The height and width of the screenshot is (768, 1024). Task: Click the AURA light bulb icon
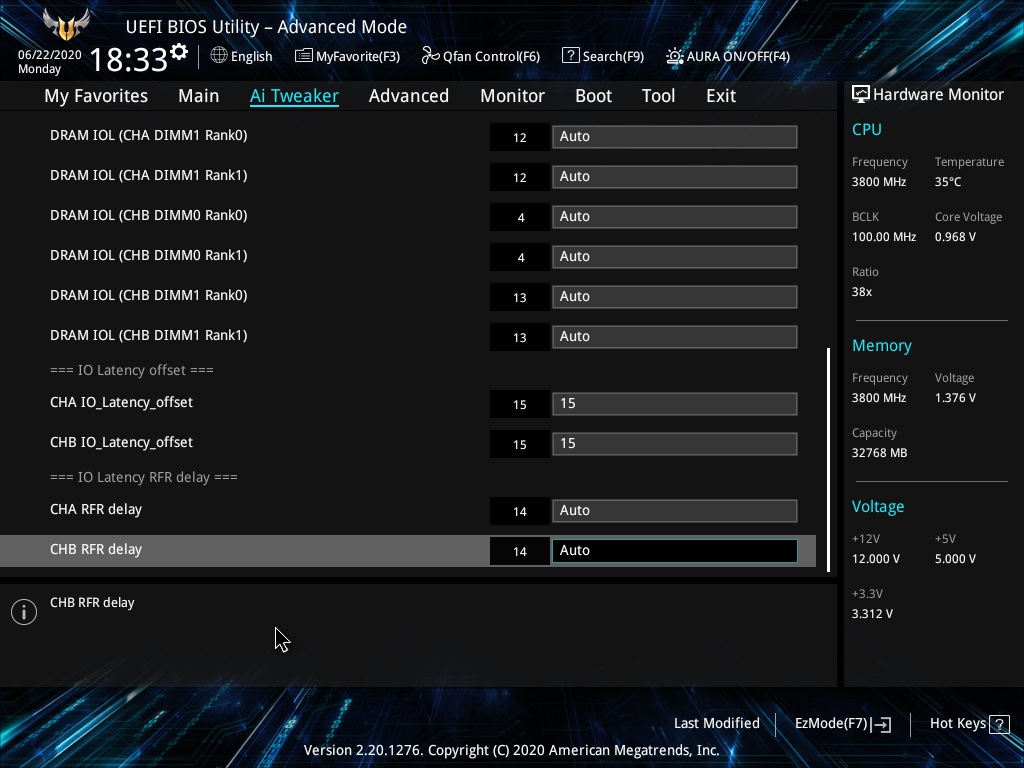[675, 56]
